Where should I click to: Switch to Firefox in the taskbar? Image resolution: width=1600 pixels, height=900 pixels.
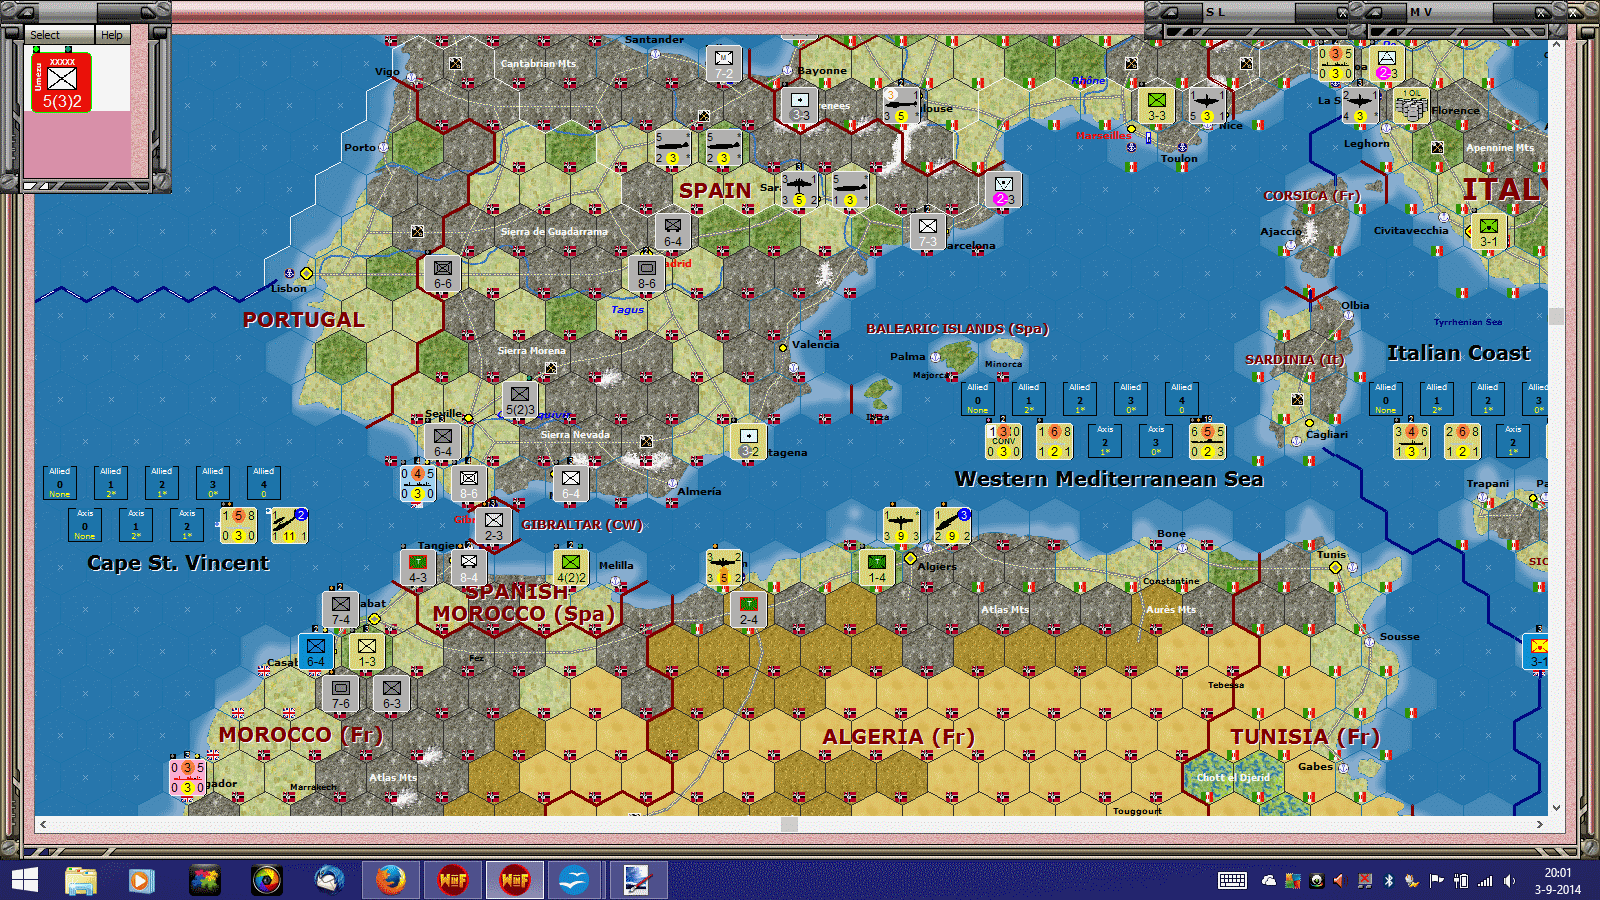(x=390, y=880)
